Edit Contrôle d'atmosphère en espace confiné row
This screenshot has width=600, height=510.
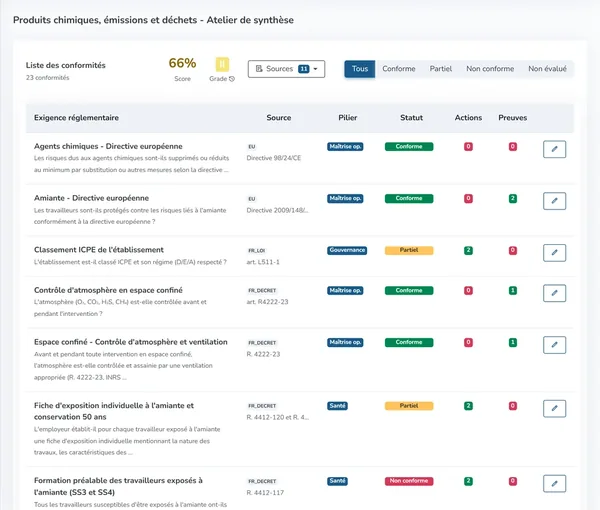554,293
